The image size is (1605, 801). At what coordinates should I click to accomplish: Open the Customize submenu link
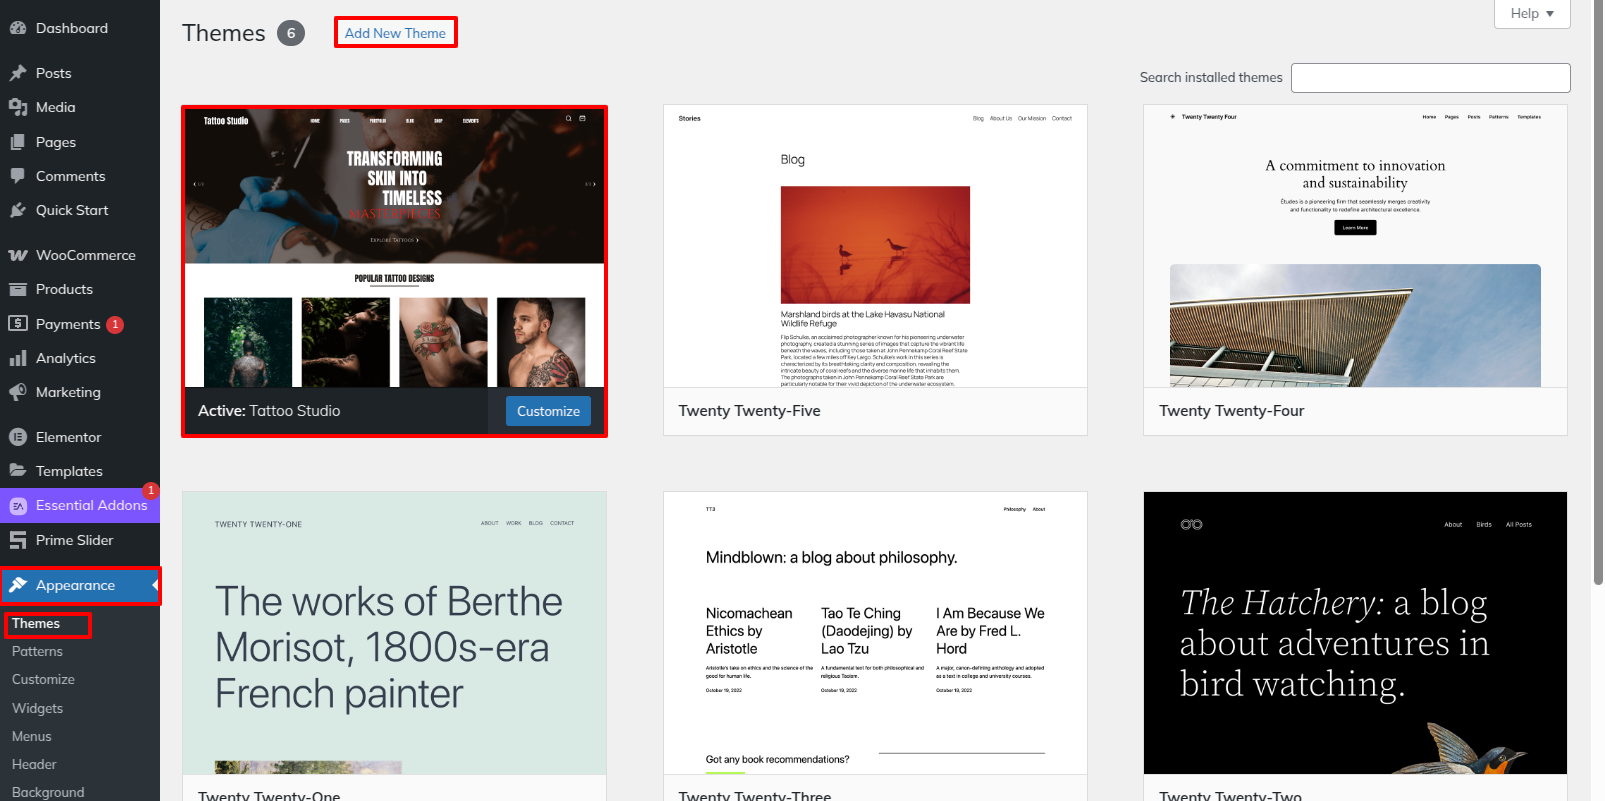click(x=43, y=679)
